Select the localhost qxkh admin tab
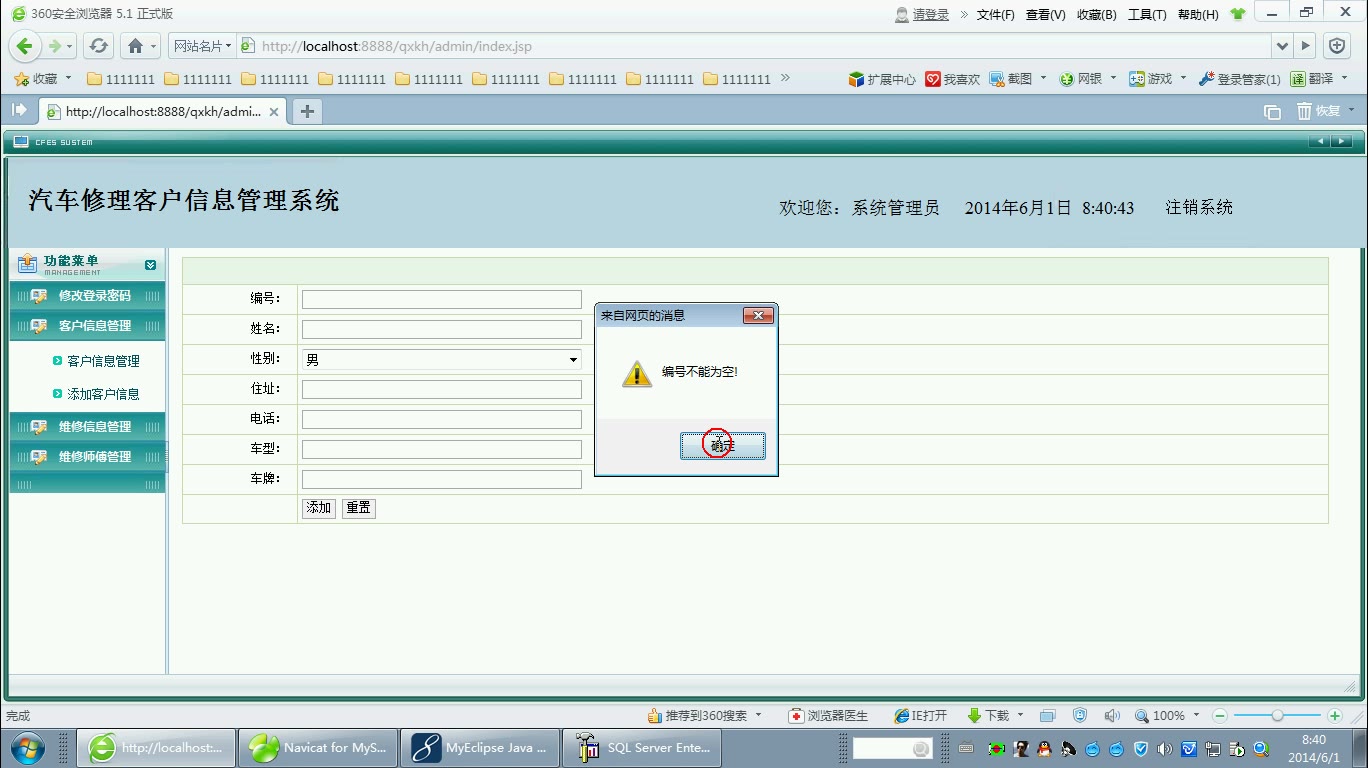Screen dimensions: 1368x768 coord(163,111)
